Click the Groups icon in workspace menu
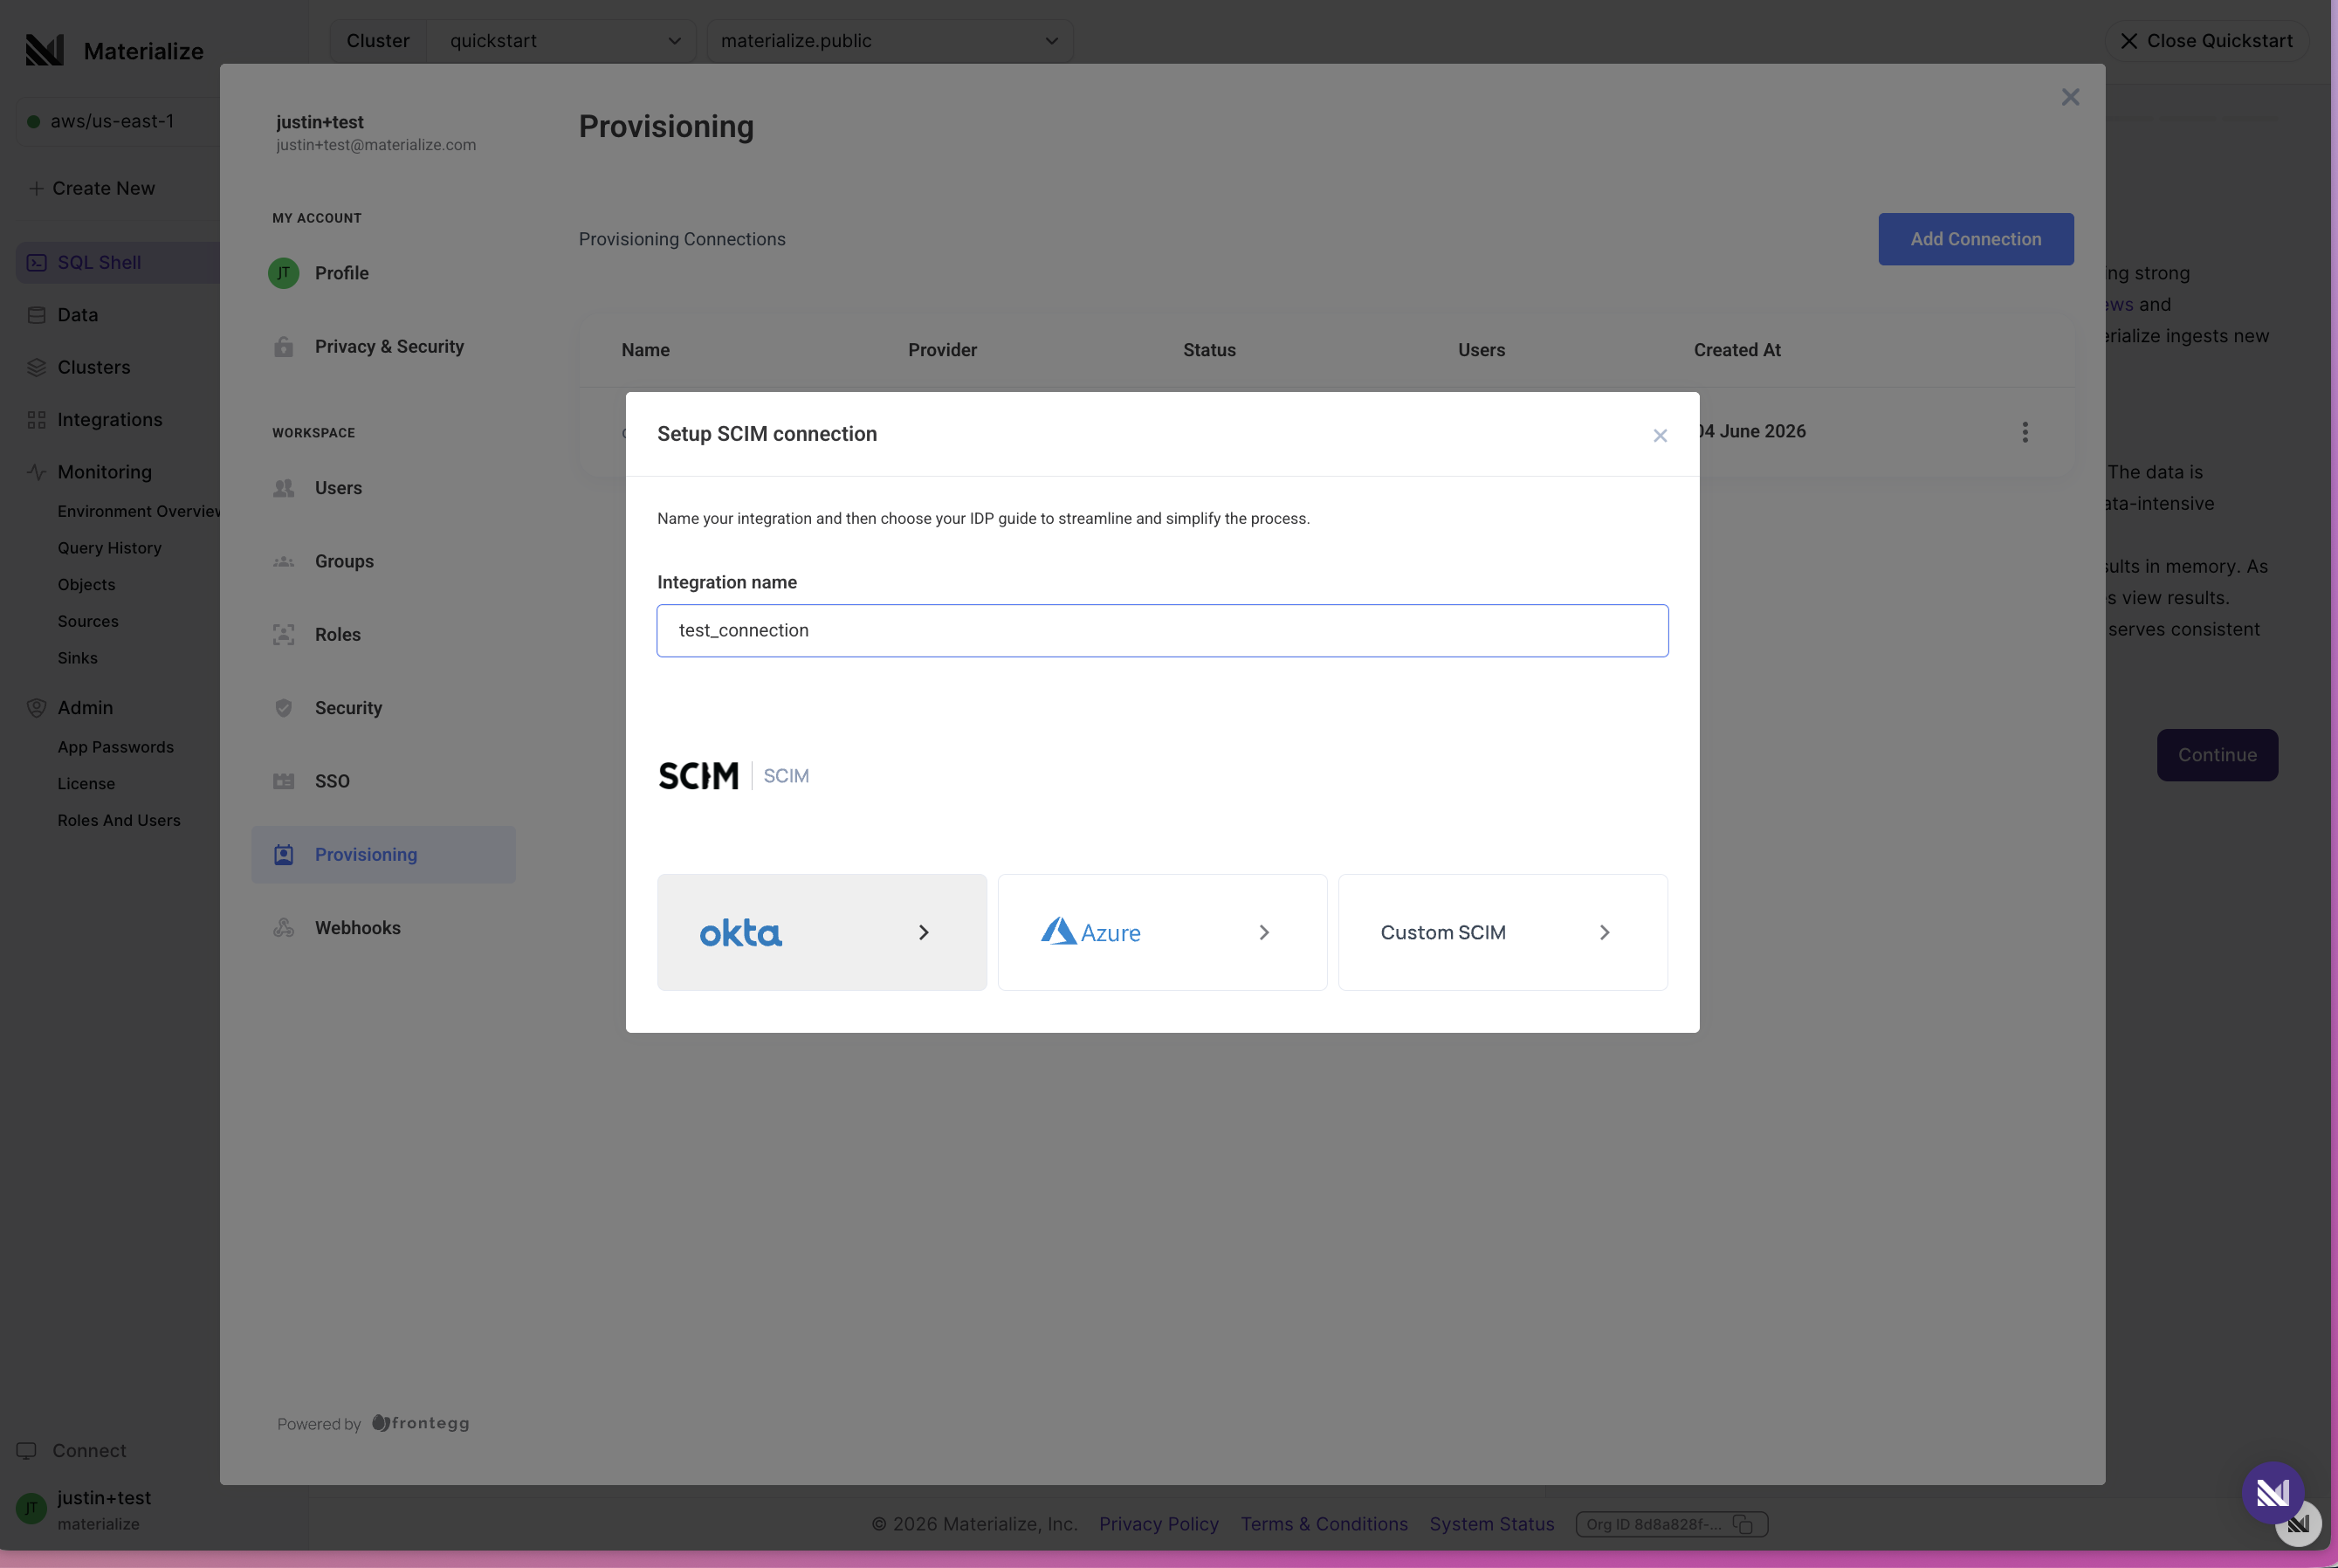Image resolution: width=2338 pixels, height=1568 pixels. [x=283, y=561]
